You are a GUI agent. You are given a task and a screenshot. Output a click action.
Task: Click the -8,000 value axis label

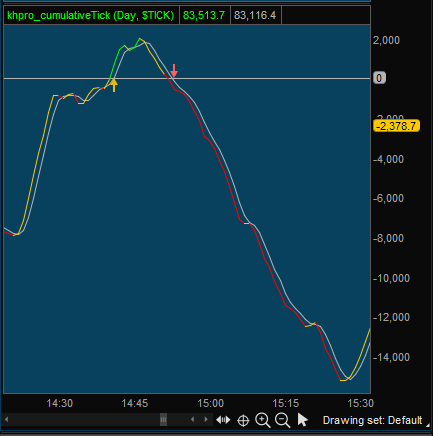tap(388, 238)
